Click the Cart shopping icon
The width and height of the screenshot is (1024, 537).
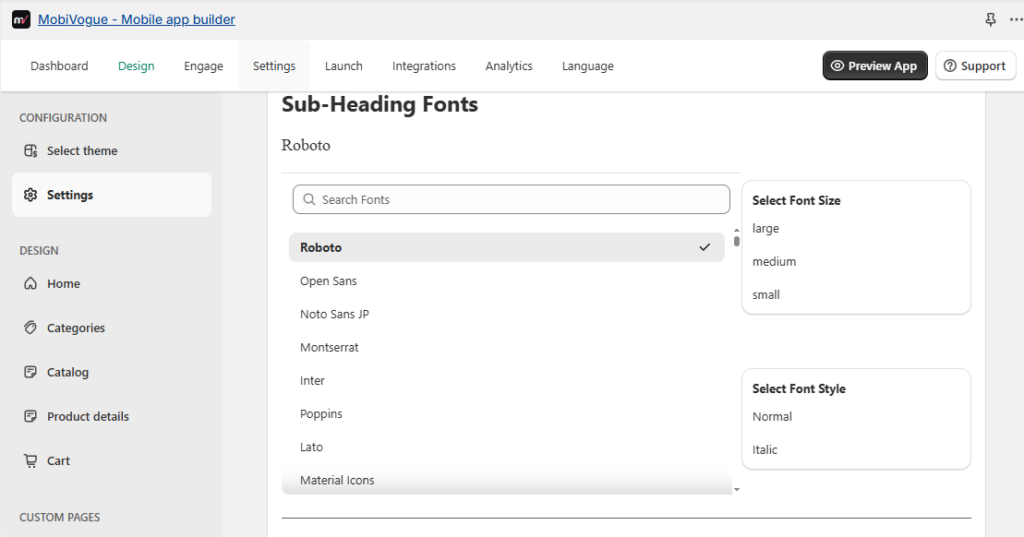coord(31,461)
